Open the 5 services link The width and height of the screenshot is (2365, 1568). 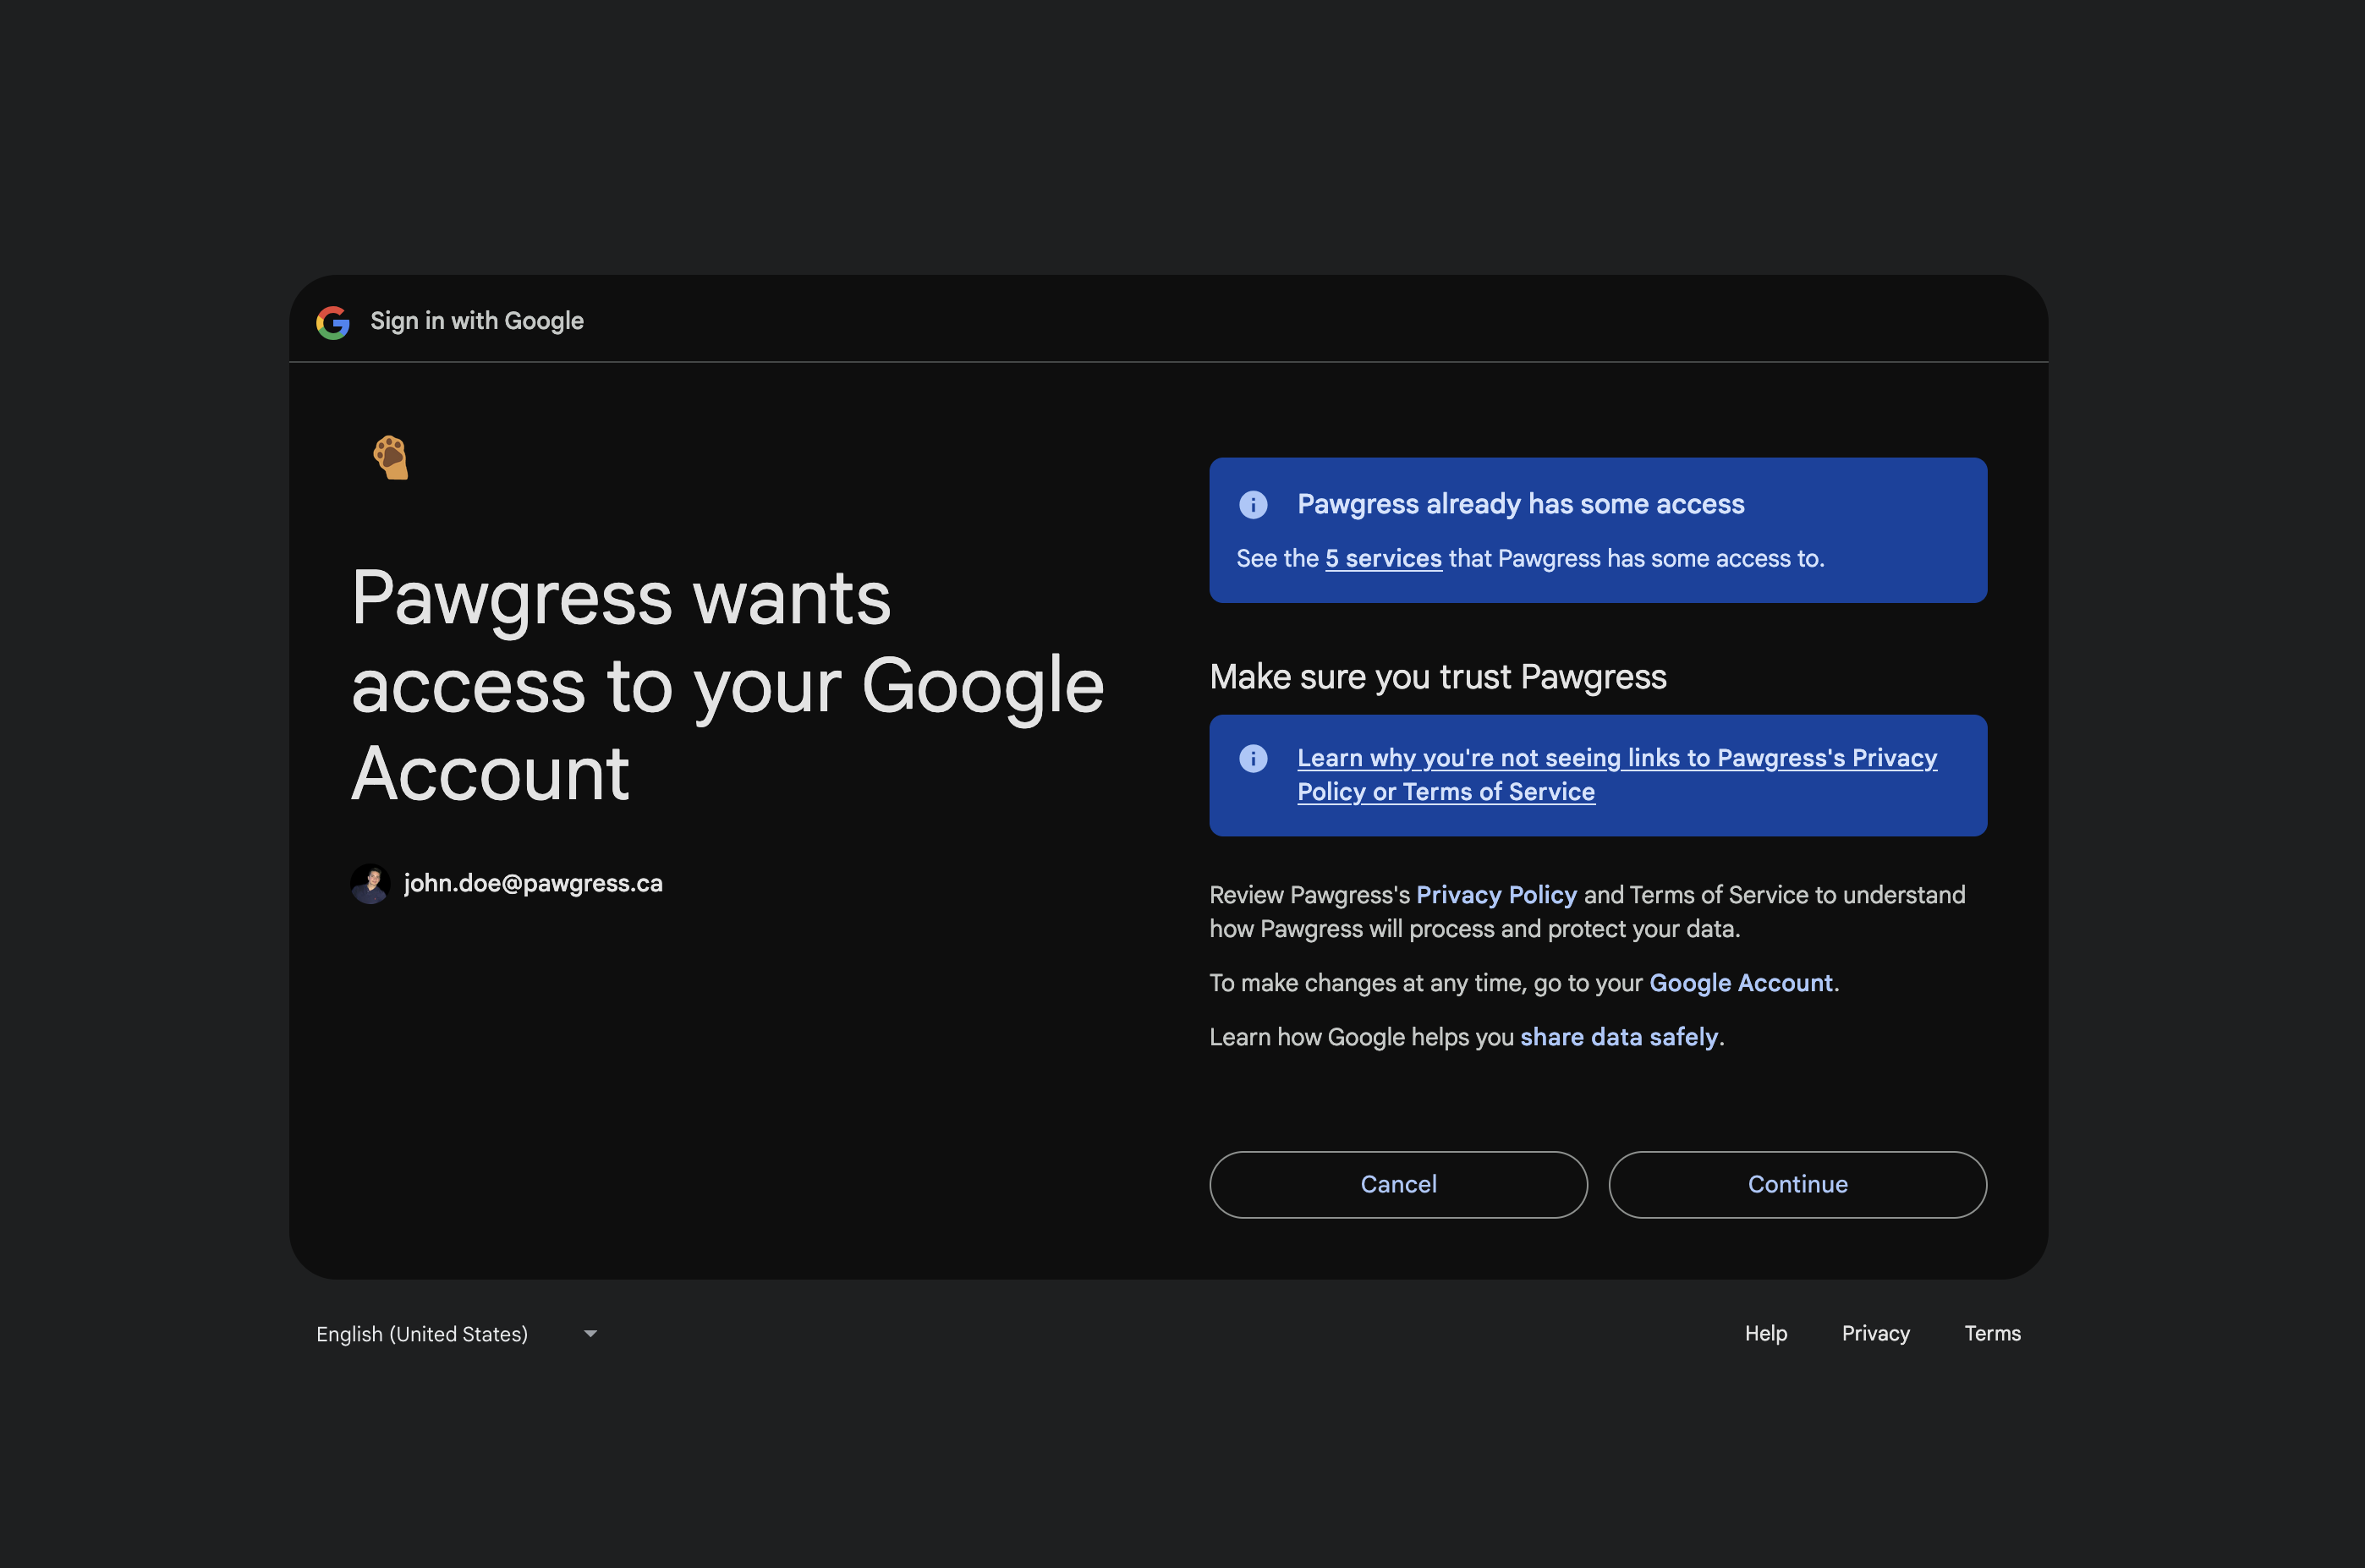point(1384,559)
